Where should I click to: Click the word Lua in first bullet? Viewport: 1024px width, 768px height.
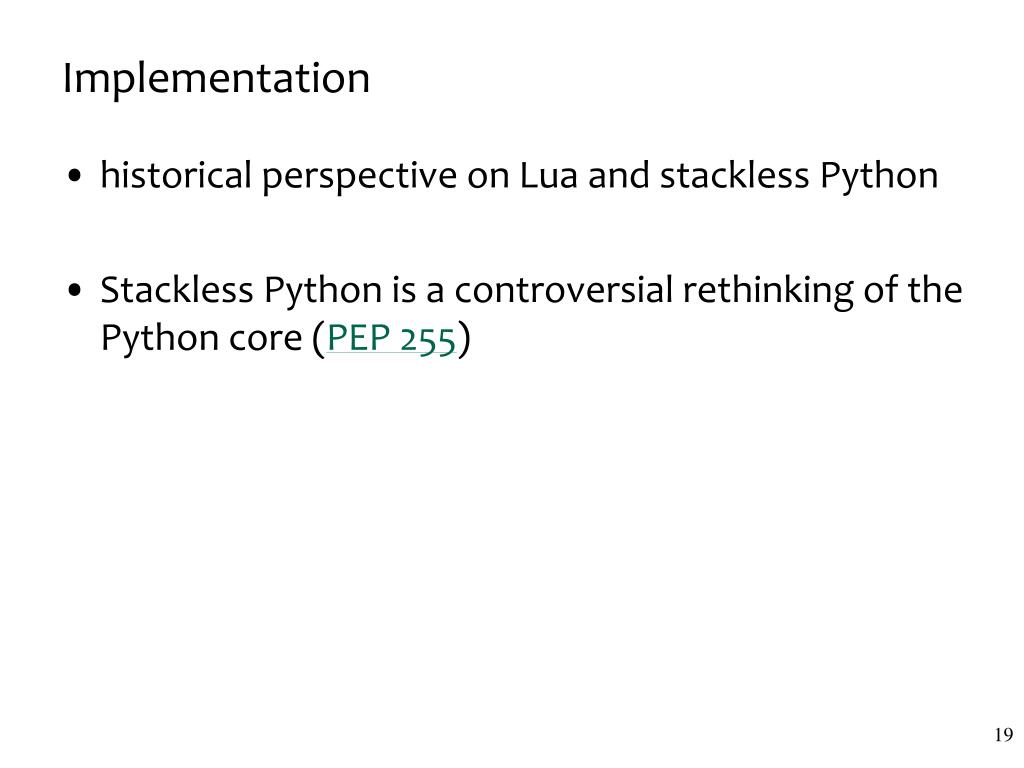[549, 176]
